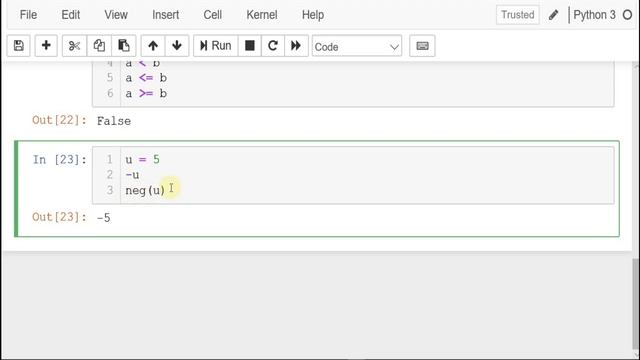Open the Edit menu
Screen dimensions: 640x360
click(71, 15)
